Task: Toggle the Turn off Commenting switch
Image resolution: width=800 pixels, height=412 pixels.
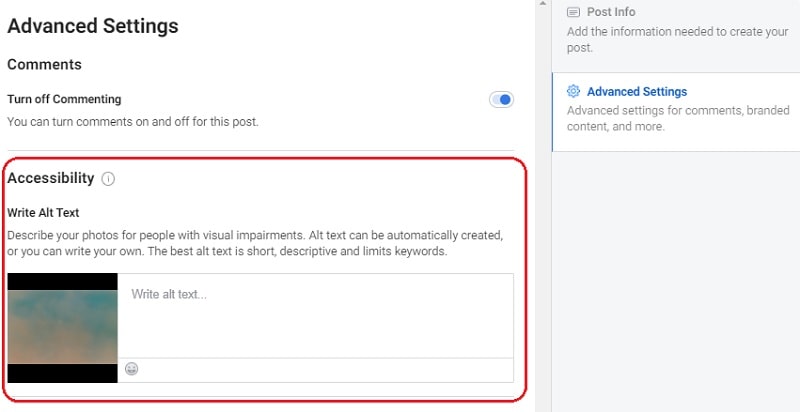Action: [501, 100]
